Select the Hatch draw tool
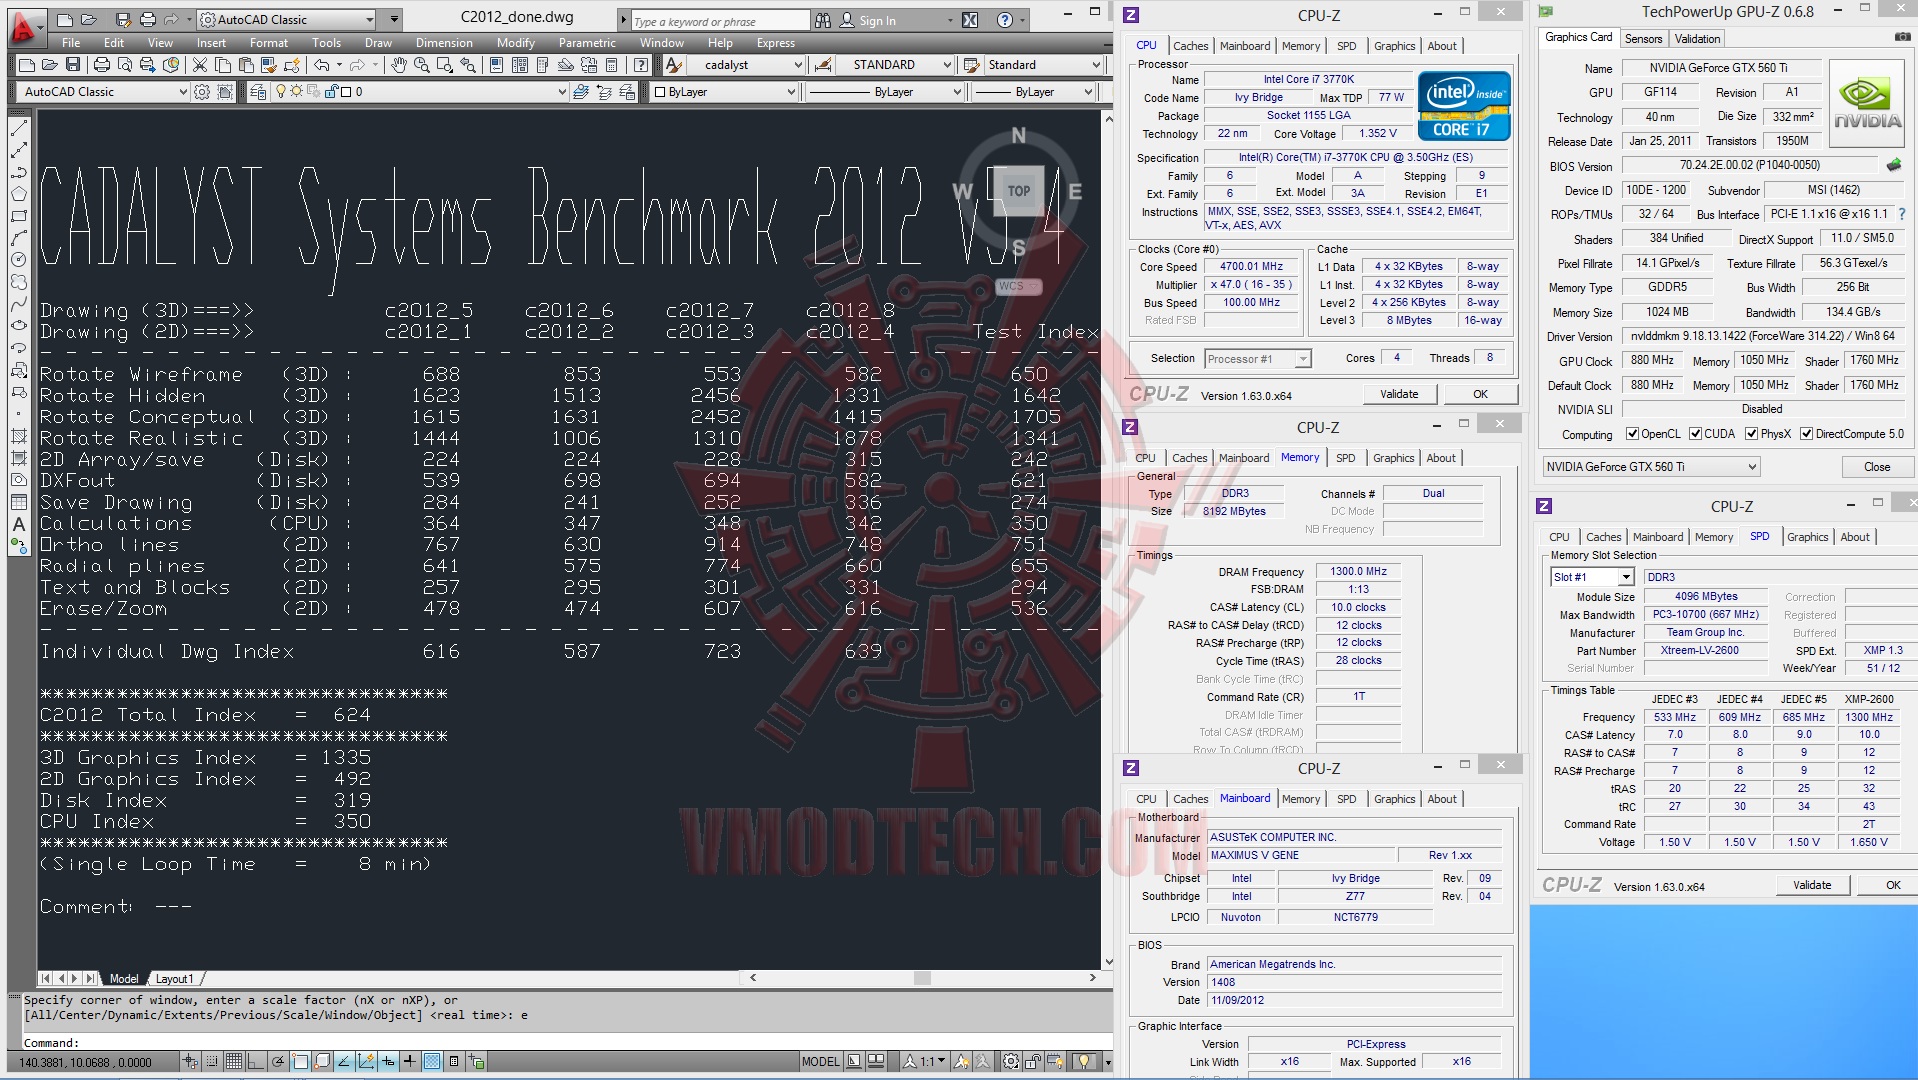 click(19, 436)
